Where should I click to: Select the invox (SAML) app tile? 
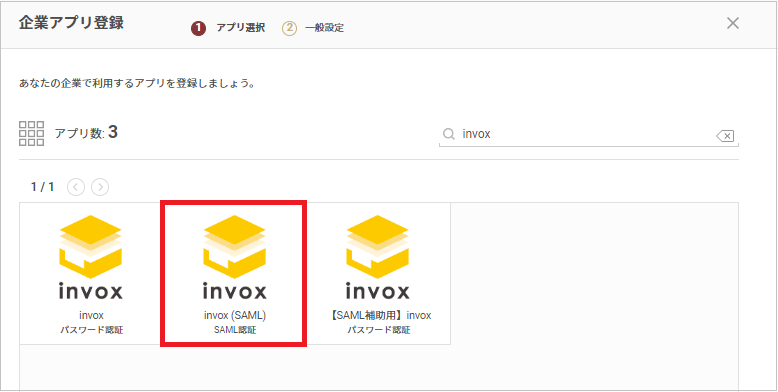point(234,273)
